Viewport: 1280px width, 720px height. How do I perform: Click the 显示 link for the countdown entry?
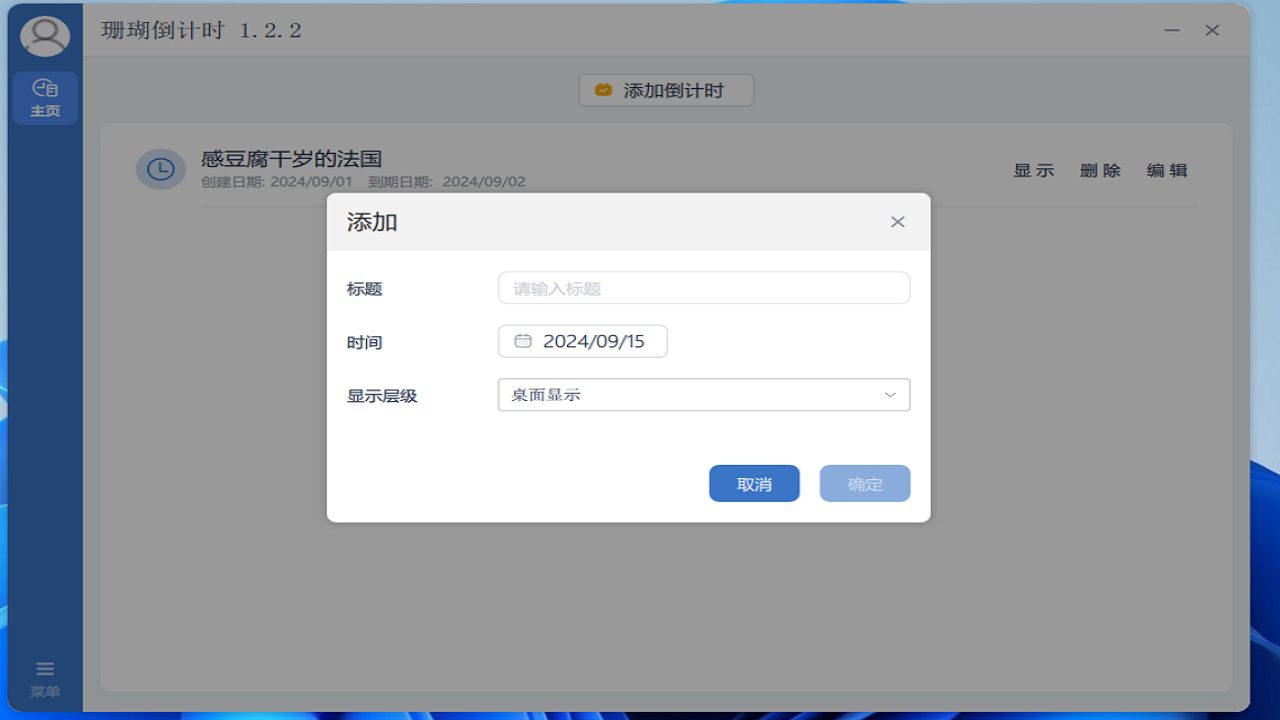(1034, 170)
